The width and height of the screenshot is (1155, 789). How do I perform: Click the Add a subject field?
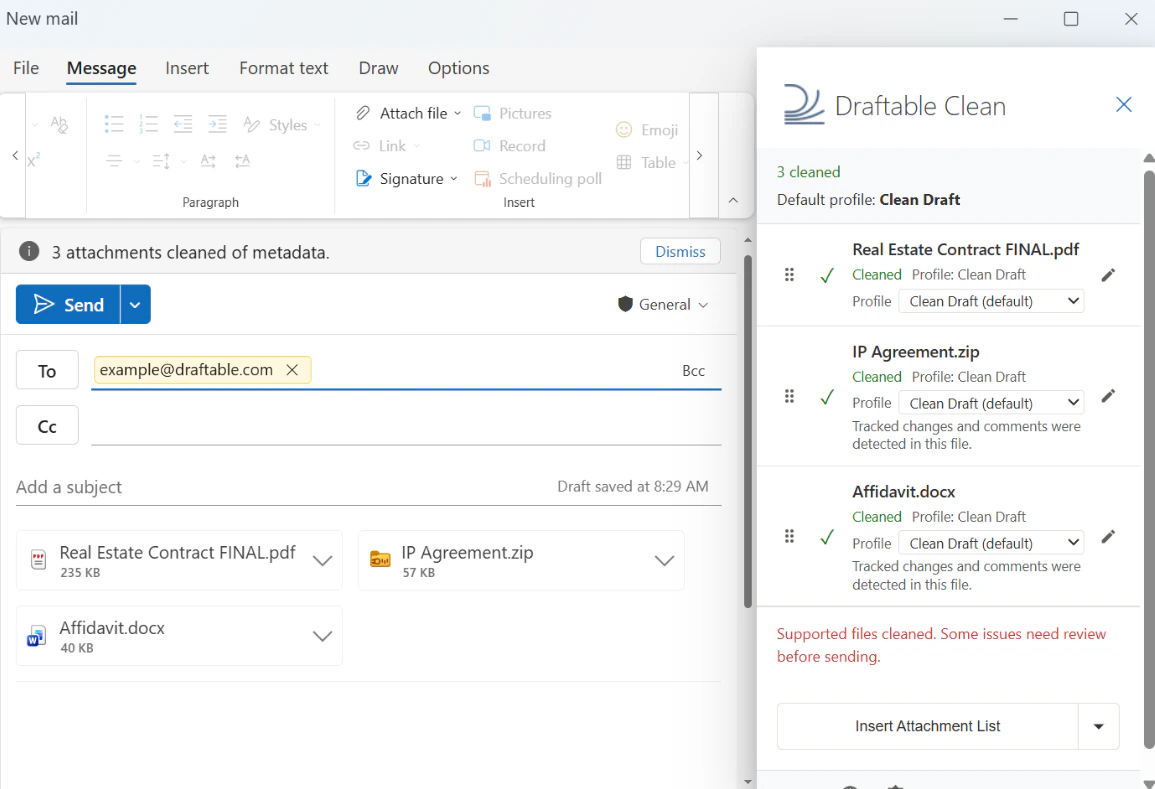[x=280, y=487]
